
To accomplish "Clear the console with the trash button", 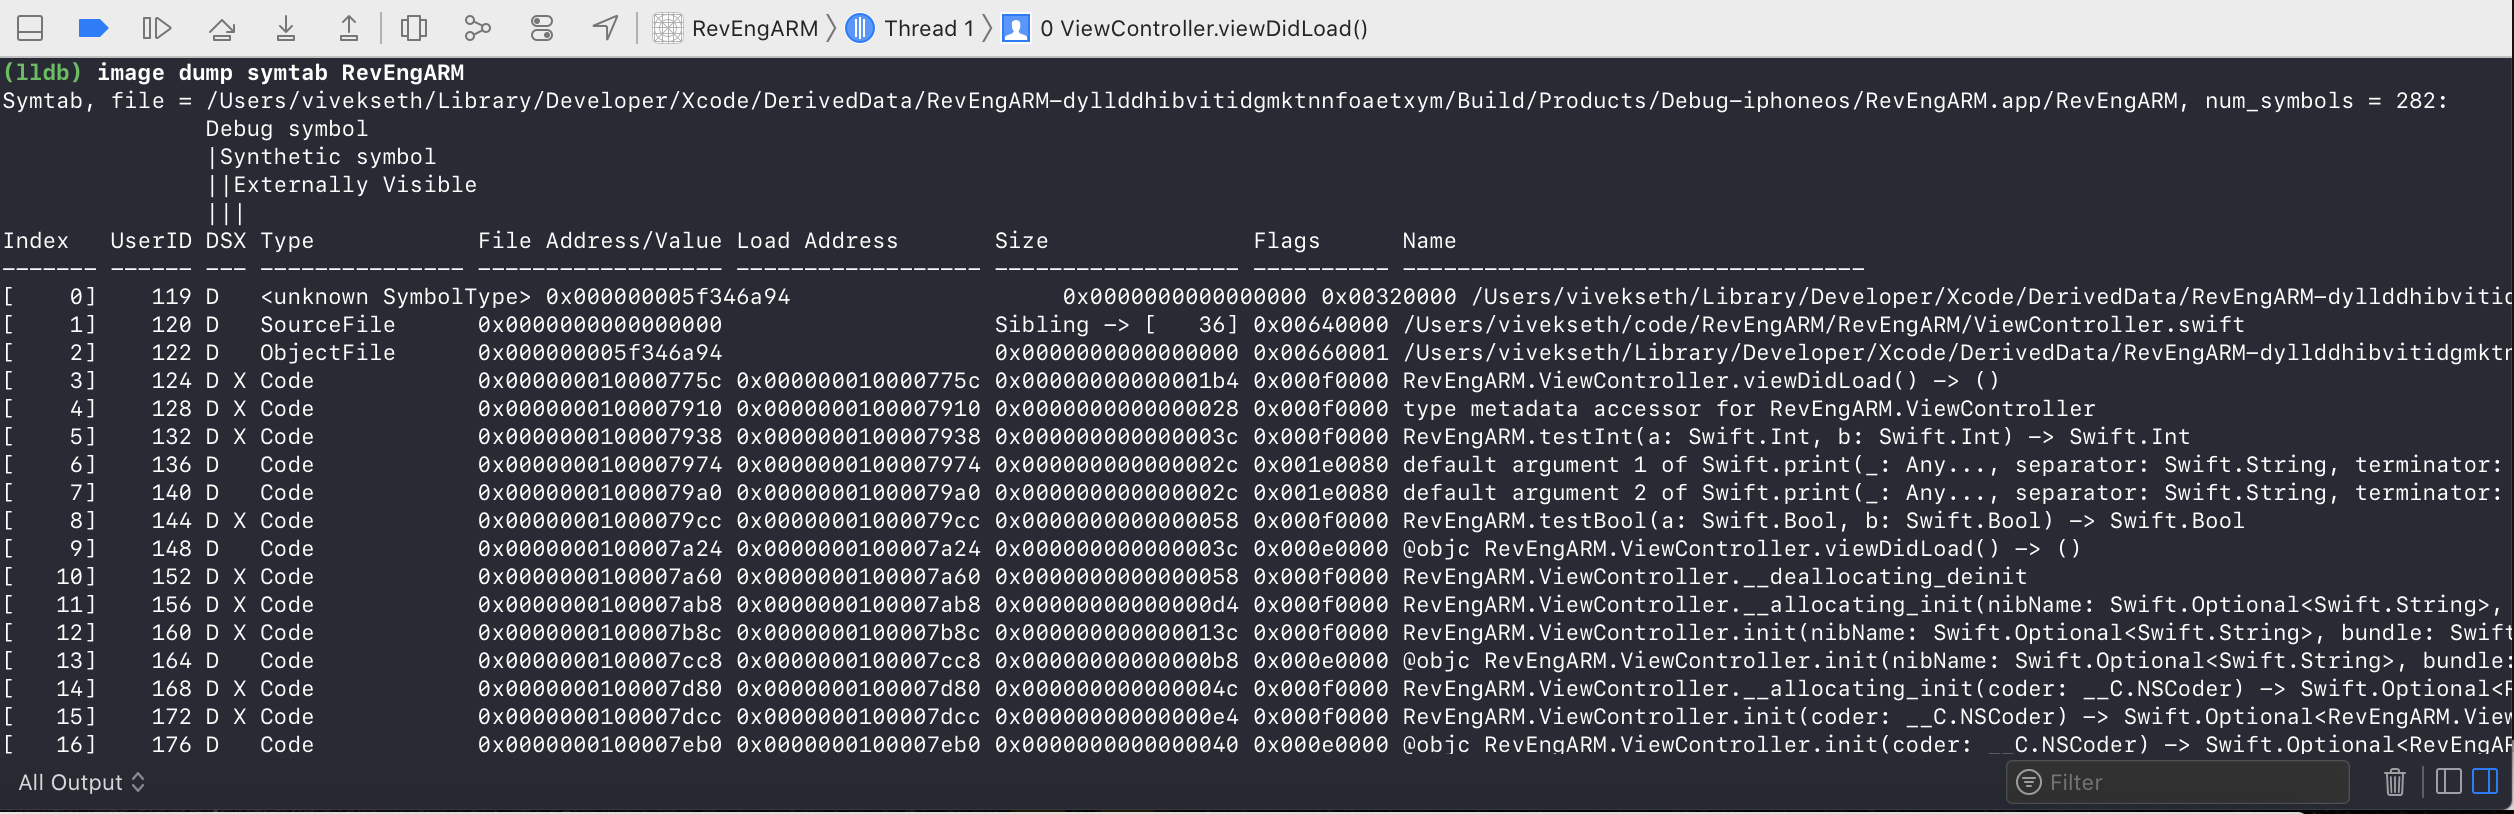I will click(x=2395, y=782).
